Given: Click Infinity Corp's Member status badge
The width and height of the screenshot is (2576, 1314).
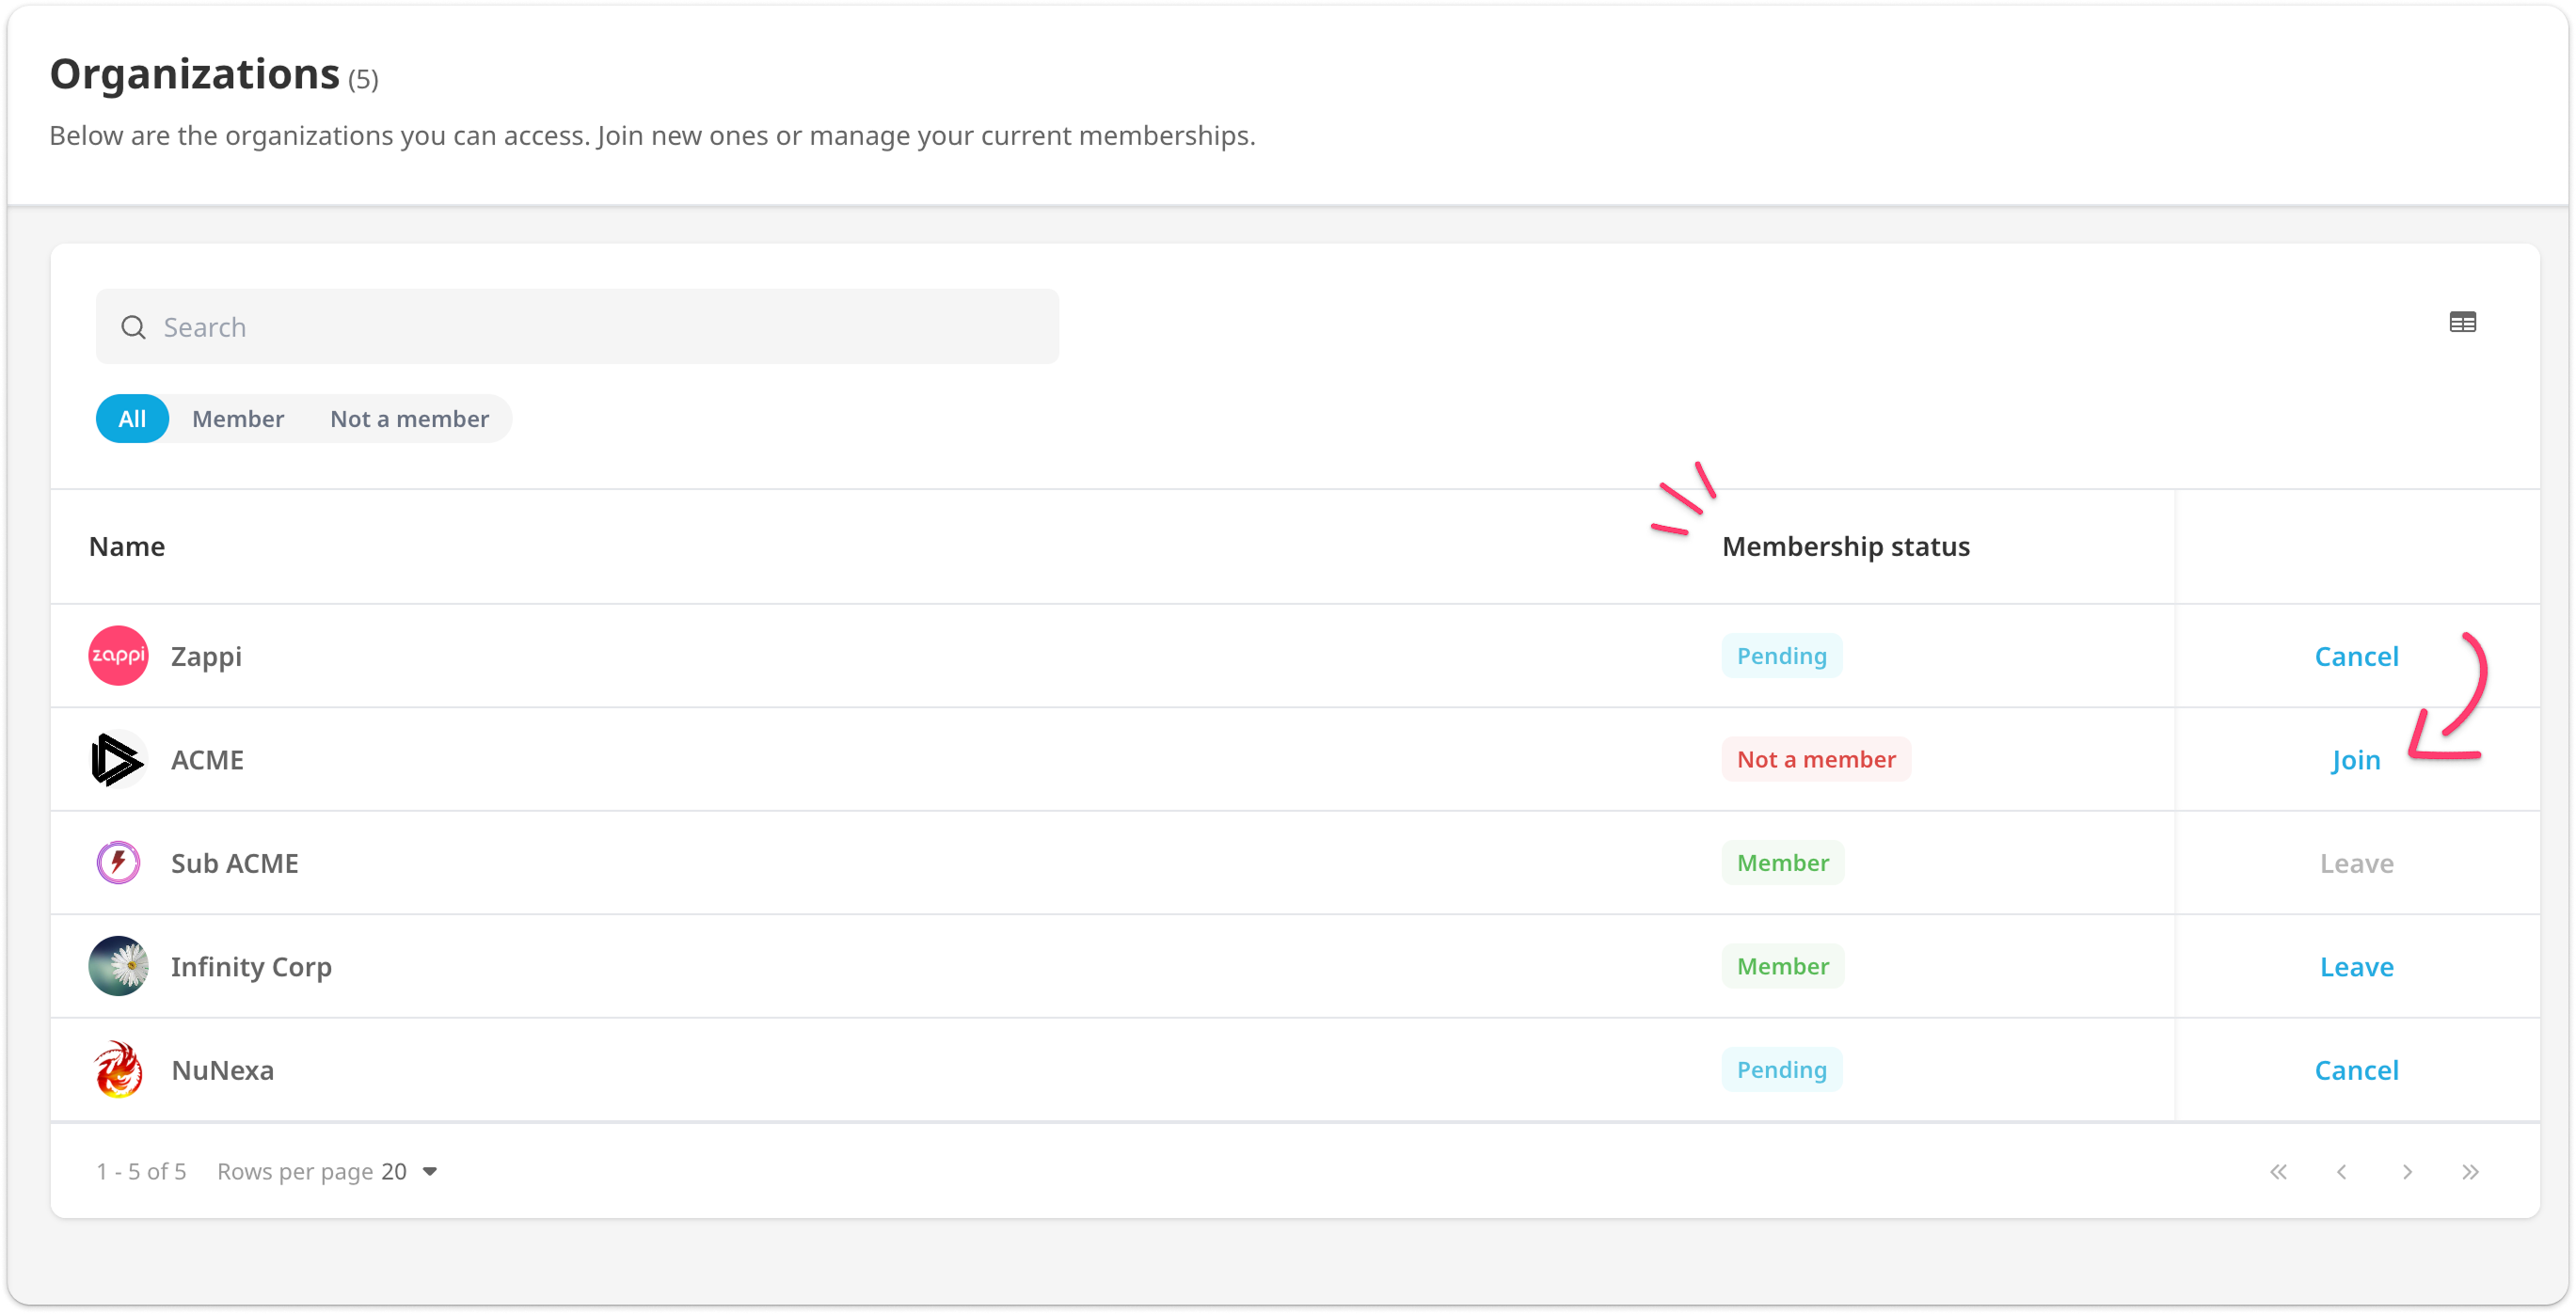Looking at the screenshot, I should (x=1782, y=967).
